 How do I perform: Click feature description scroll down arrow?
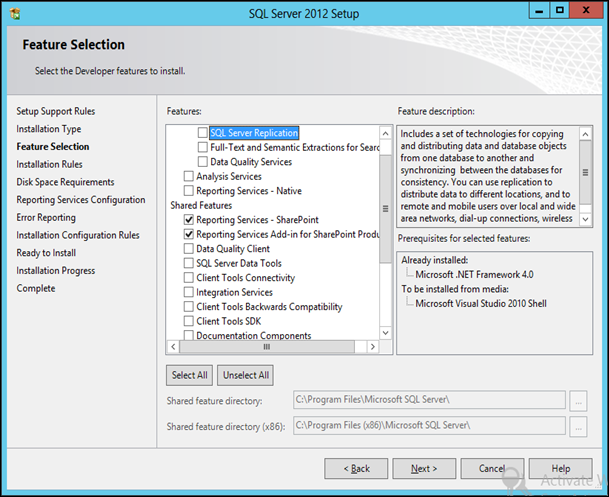pos(585,219)
